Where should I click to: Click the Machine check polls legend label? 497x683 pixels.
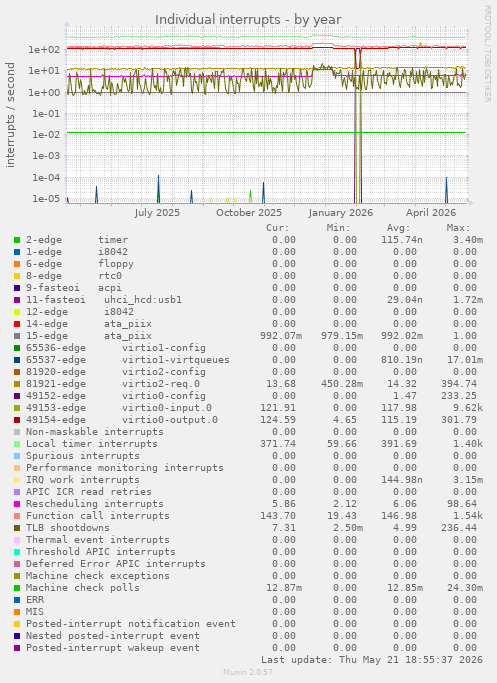pyautogui.click(x=83, y=588)
